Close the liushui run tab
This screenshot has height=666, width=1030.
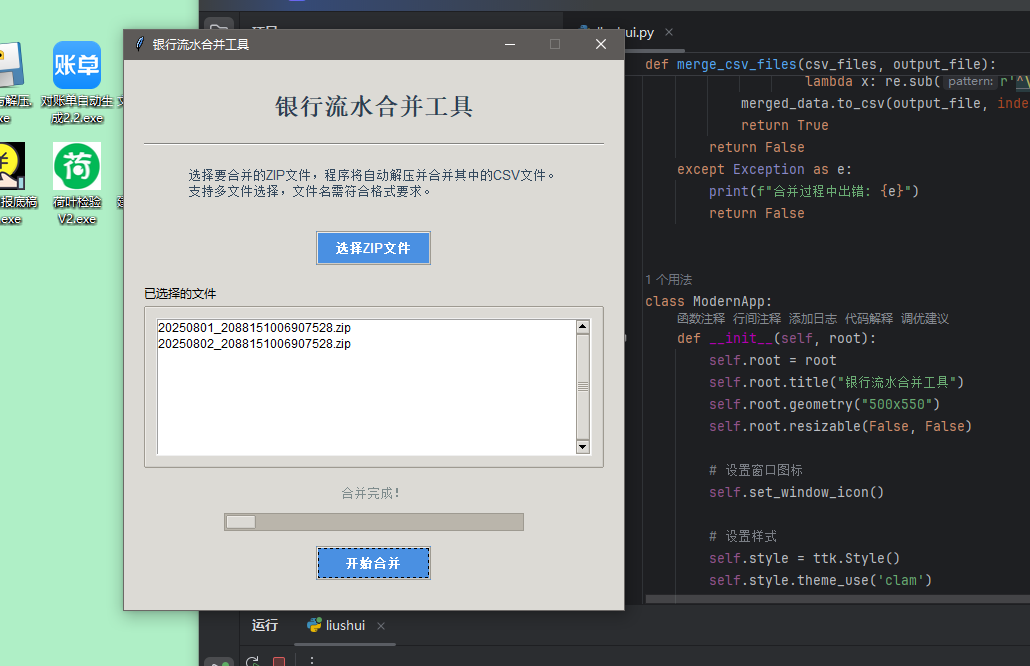(381, 626)
